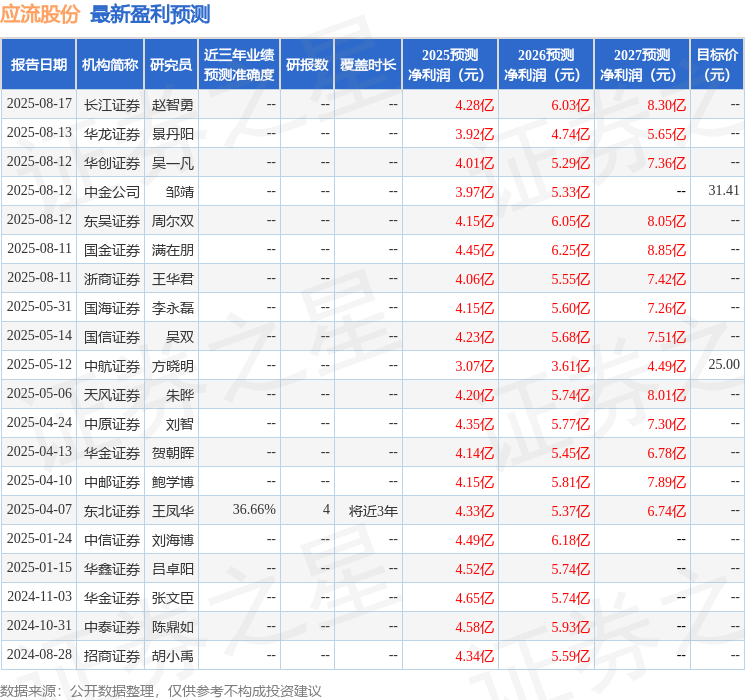Select researcher 胡小禹
This screenshot has height=700, width=745.
(172, 656)
